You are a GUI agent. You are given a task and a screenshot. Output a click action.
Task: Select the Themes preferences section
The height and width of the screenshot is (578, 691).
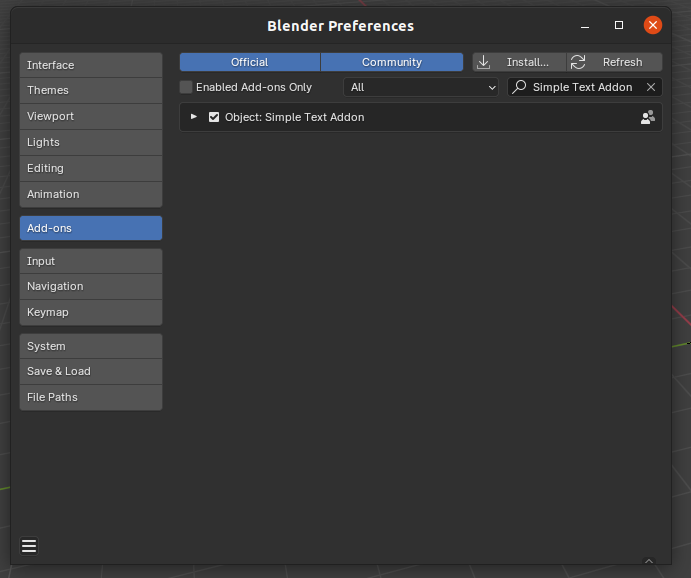tap(91, 90)
